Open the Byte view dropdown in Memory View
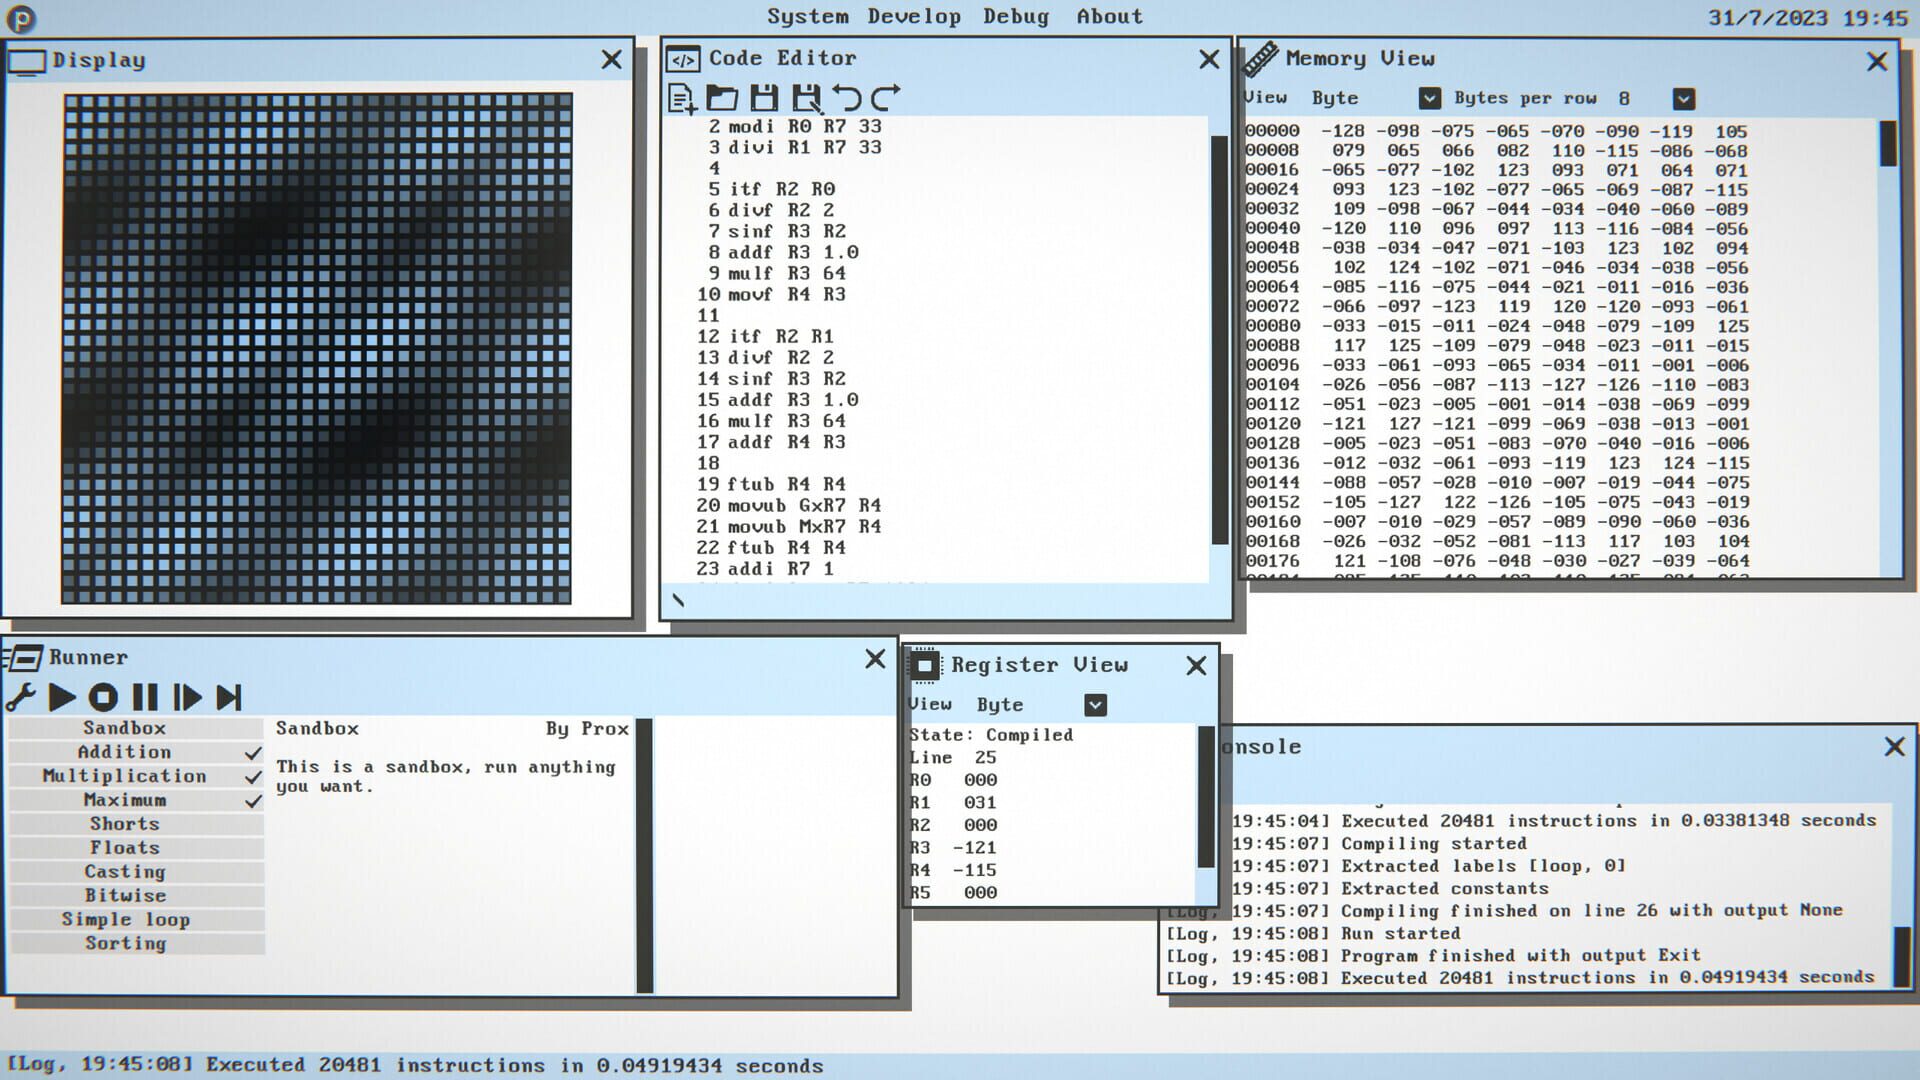 tap(1428, 98)
